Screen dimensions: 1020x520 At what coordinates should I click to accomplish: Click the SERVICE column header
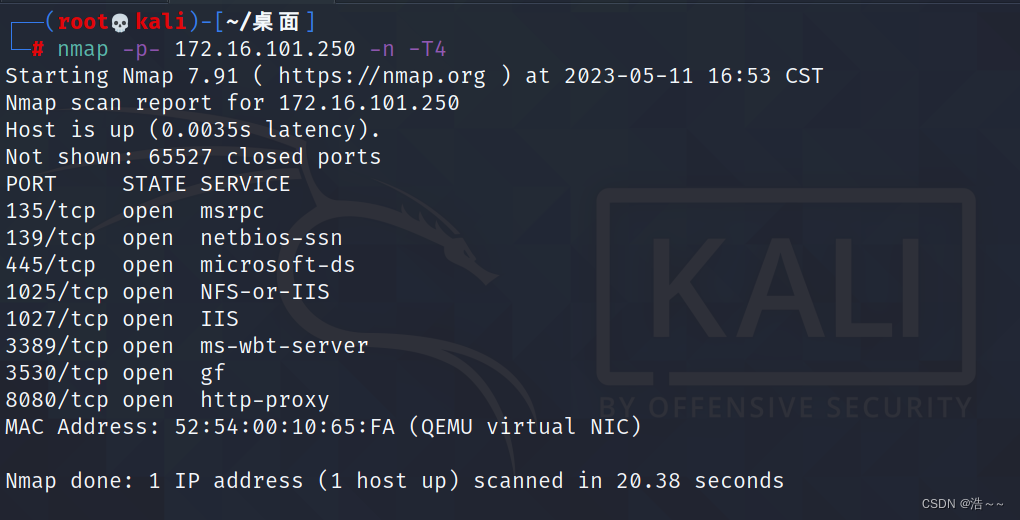[245, 184]
